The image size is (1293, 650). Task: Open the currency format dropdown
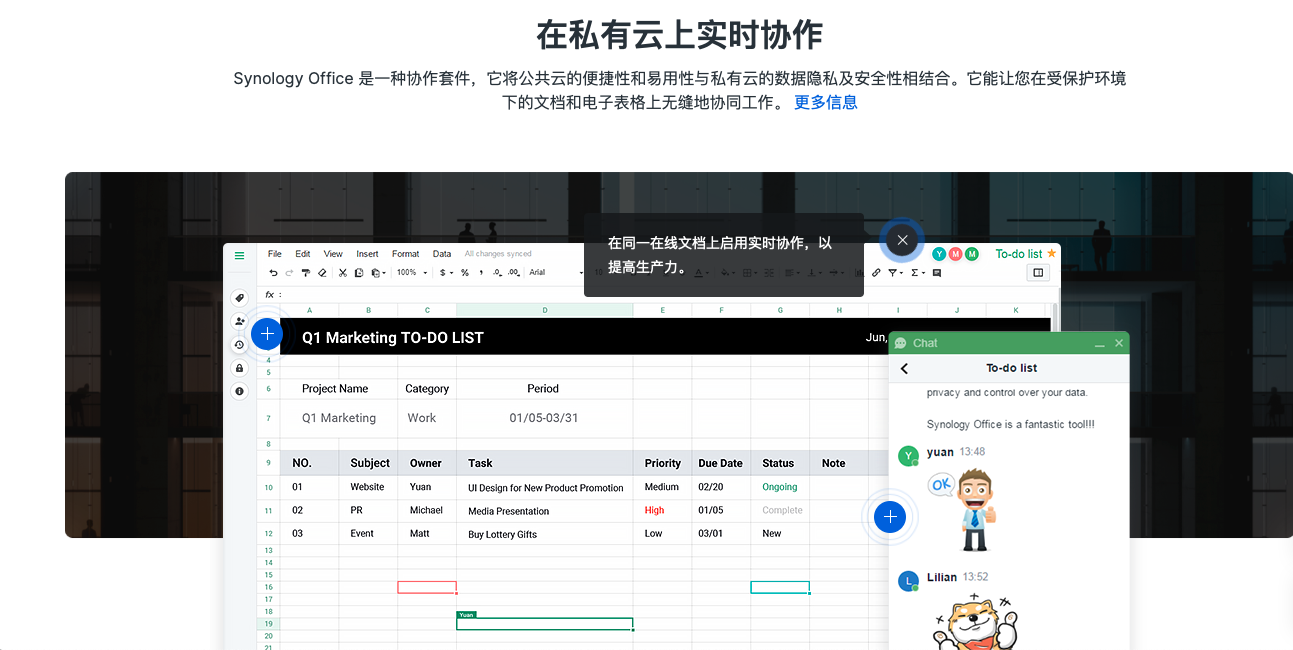tap(446, 272)
